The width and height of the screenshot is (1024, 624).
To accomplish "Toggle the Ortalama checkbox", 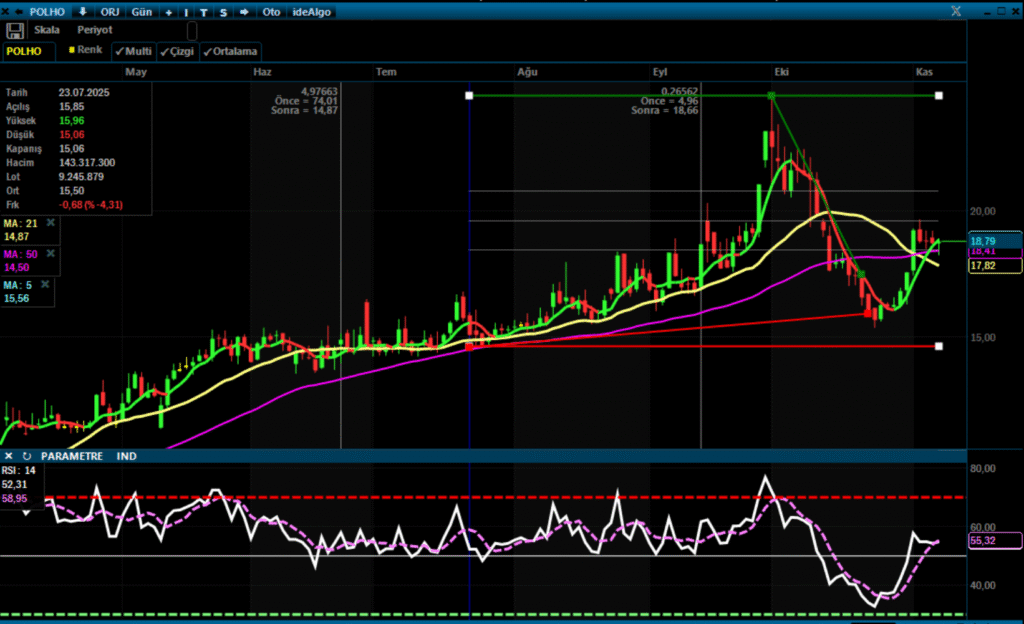I will (x=229, y=51).
